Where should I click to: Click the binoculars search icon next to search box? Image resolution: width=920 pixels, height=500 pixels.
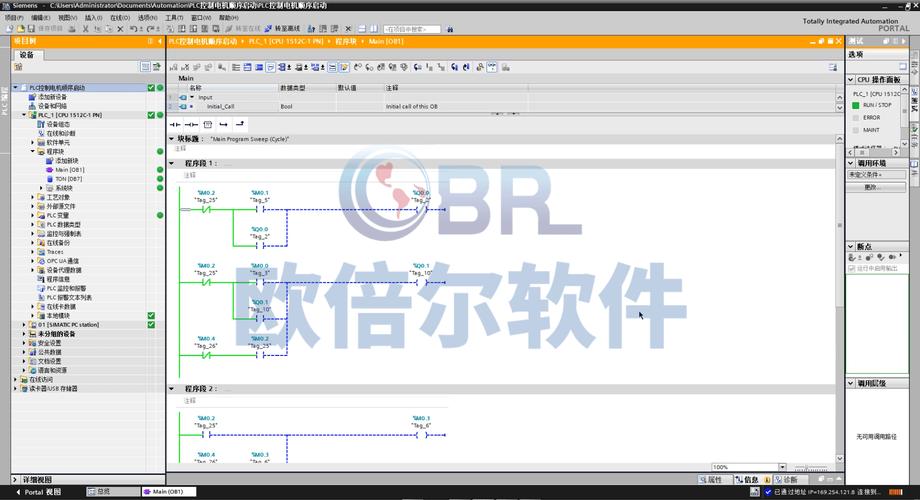click(450, 29)
